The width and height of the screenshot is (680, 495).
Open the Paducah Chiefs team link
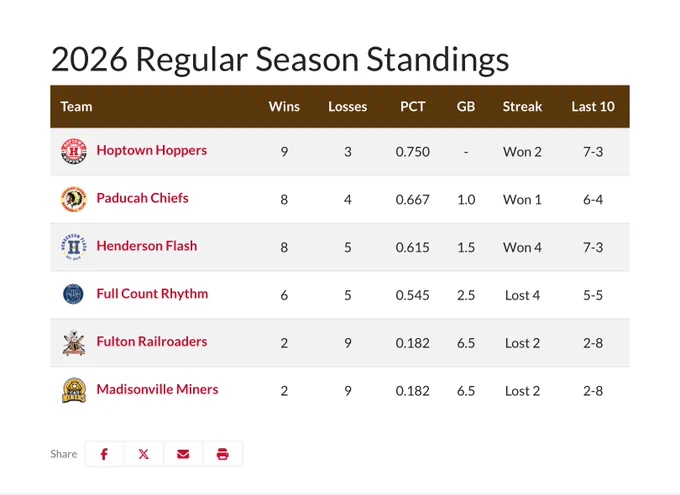(142, 198)
